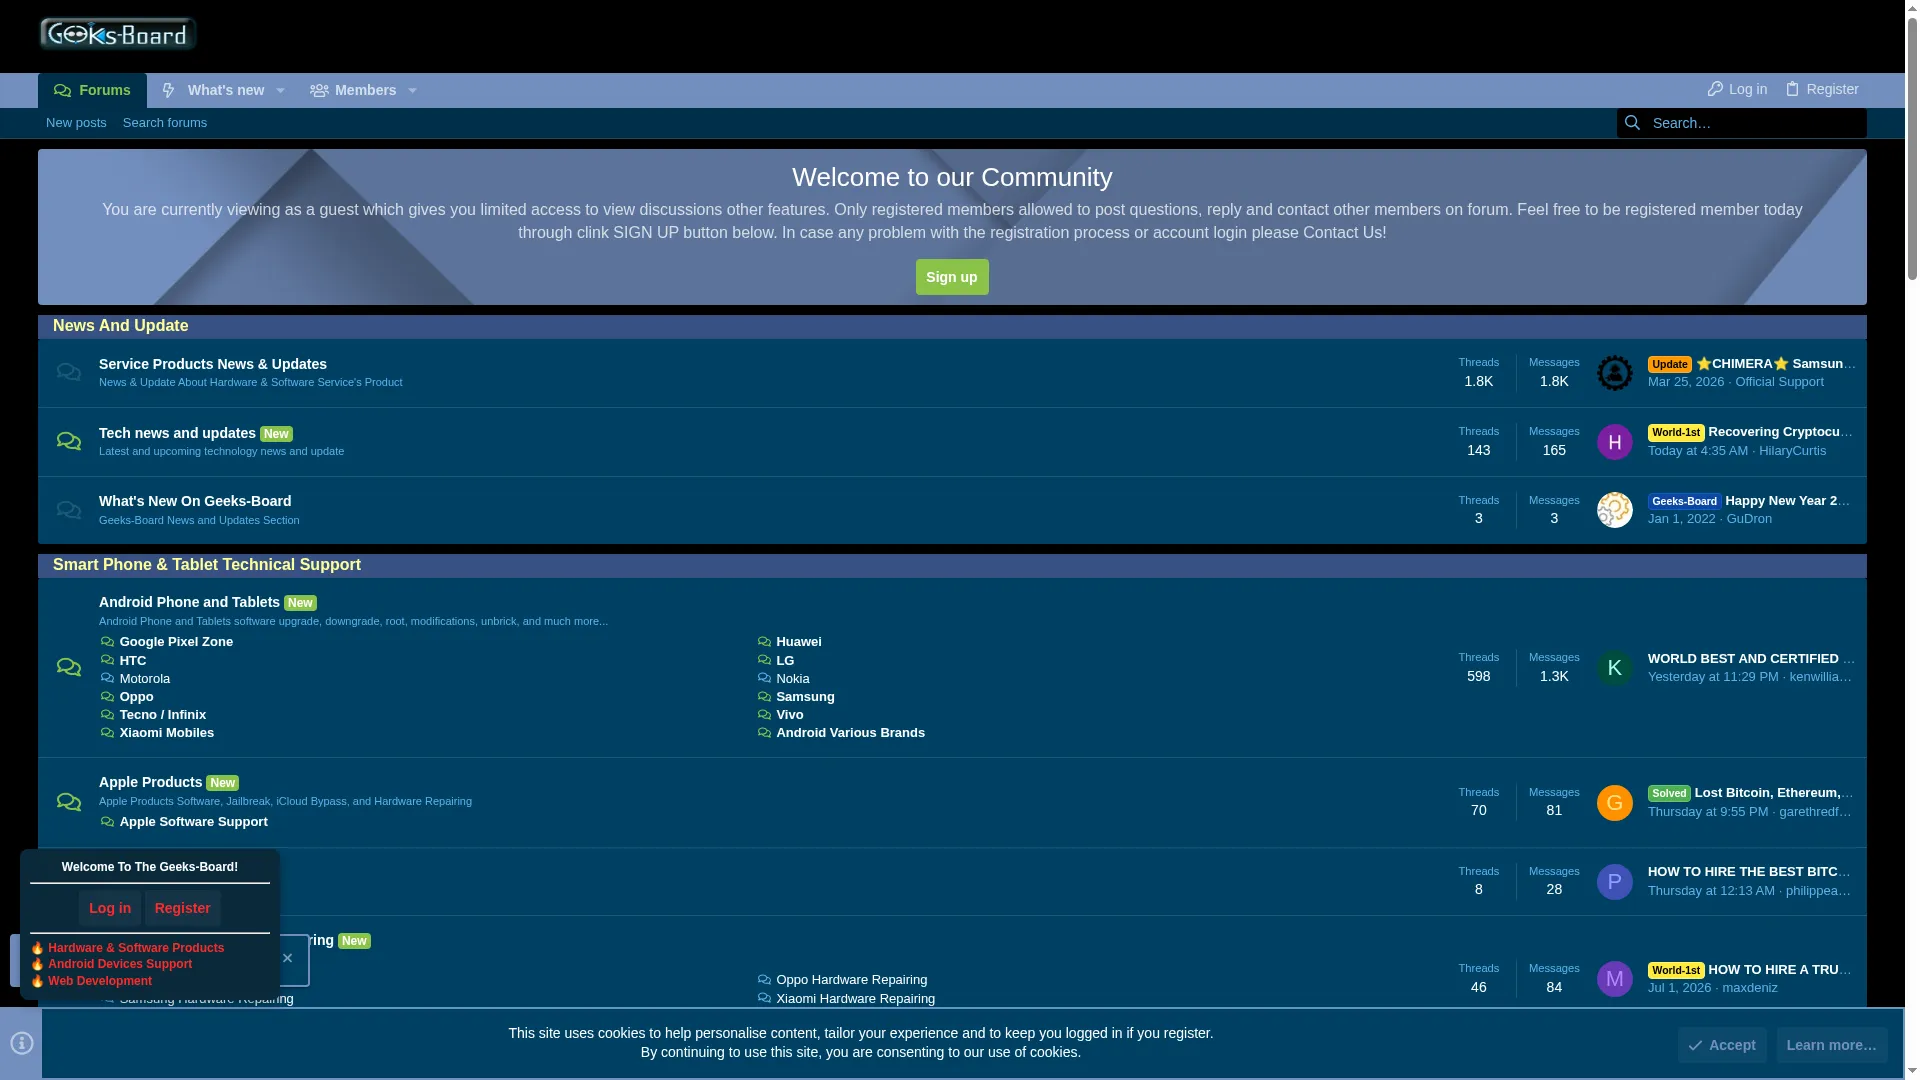Click the orange G avatar icon
This screenshot has height=1080, width=1920.
pos(1614,803)
